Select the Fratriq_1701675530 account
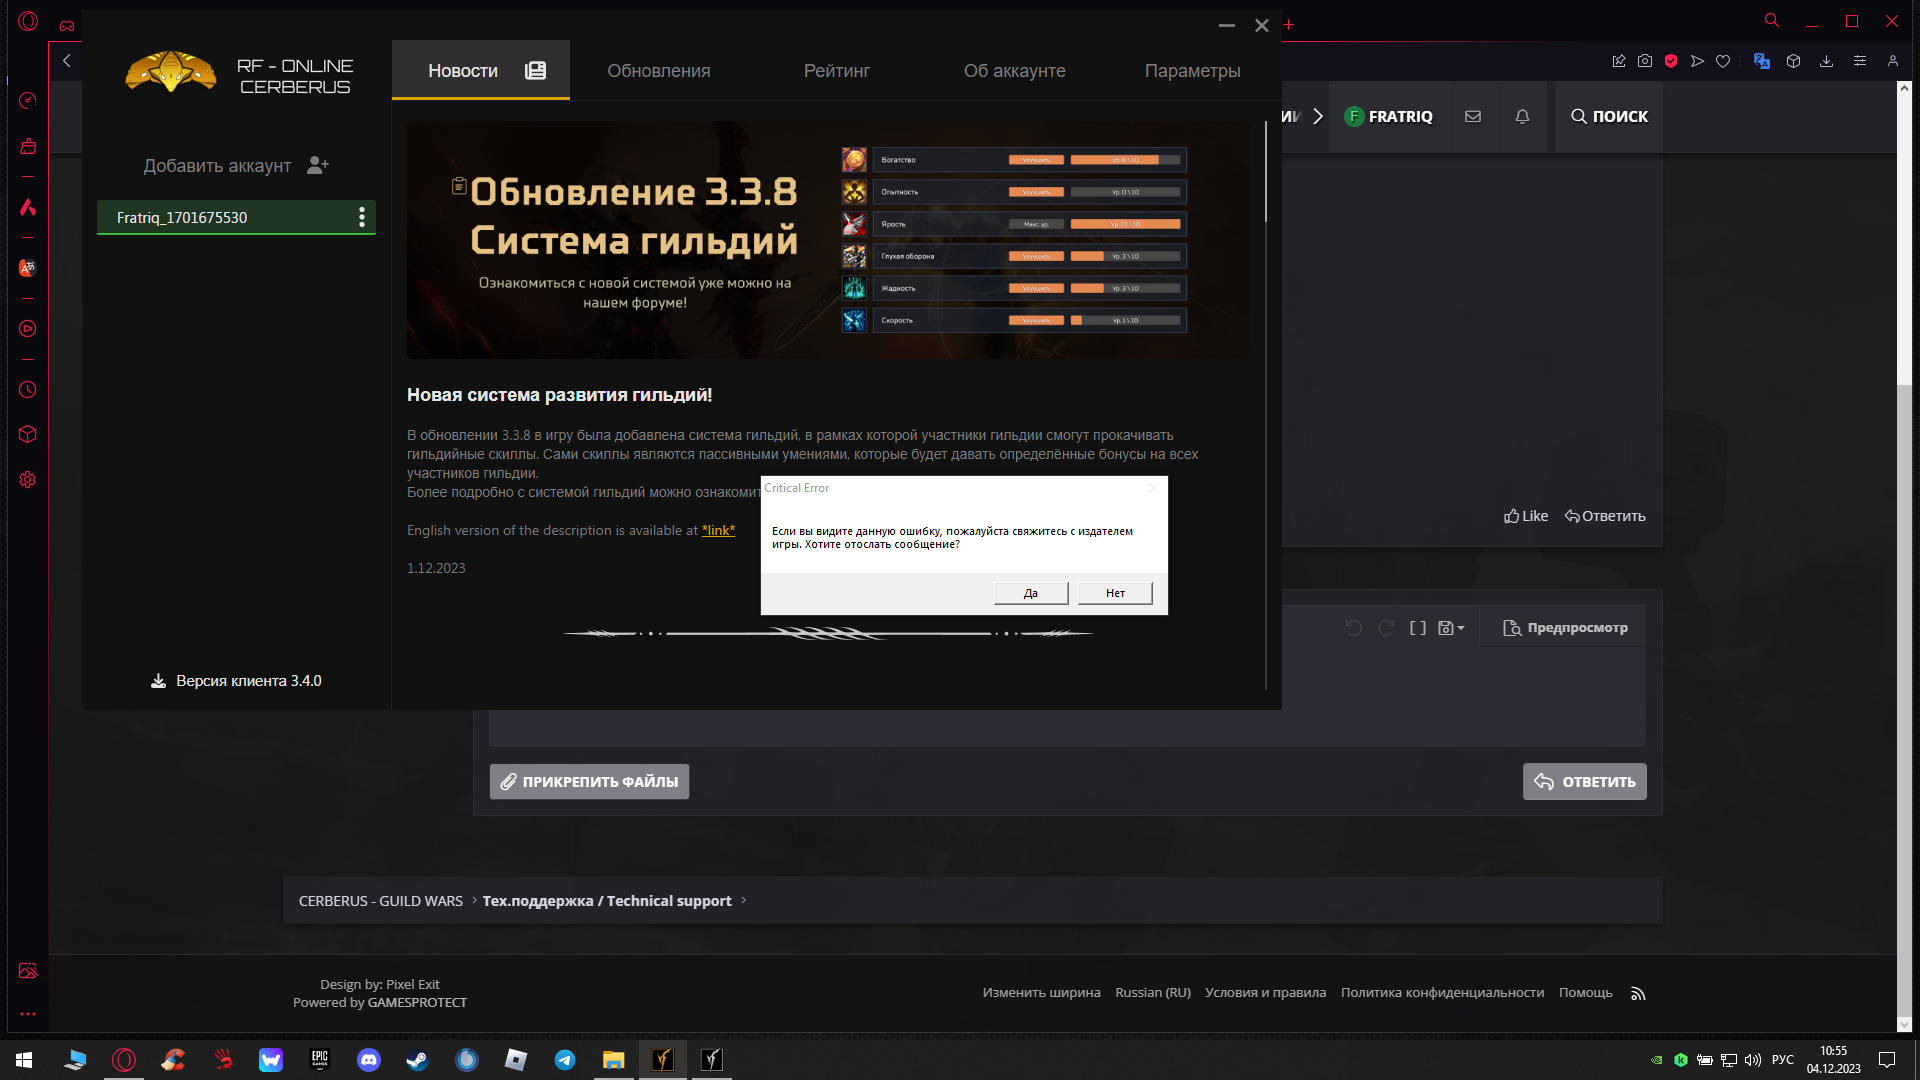Image resolution: width=1920 pixels, height=1080 pixels. [x=236, y=217]
